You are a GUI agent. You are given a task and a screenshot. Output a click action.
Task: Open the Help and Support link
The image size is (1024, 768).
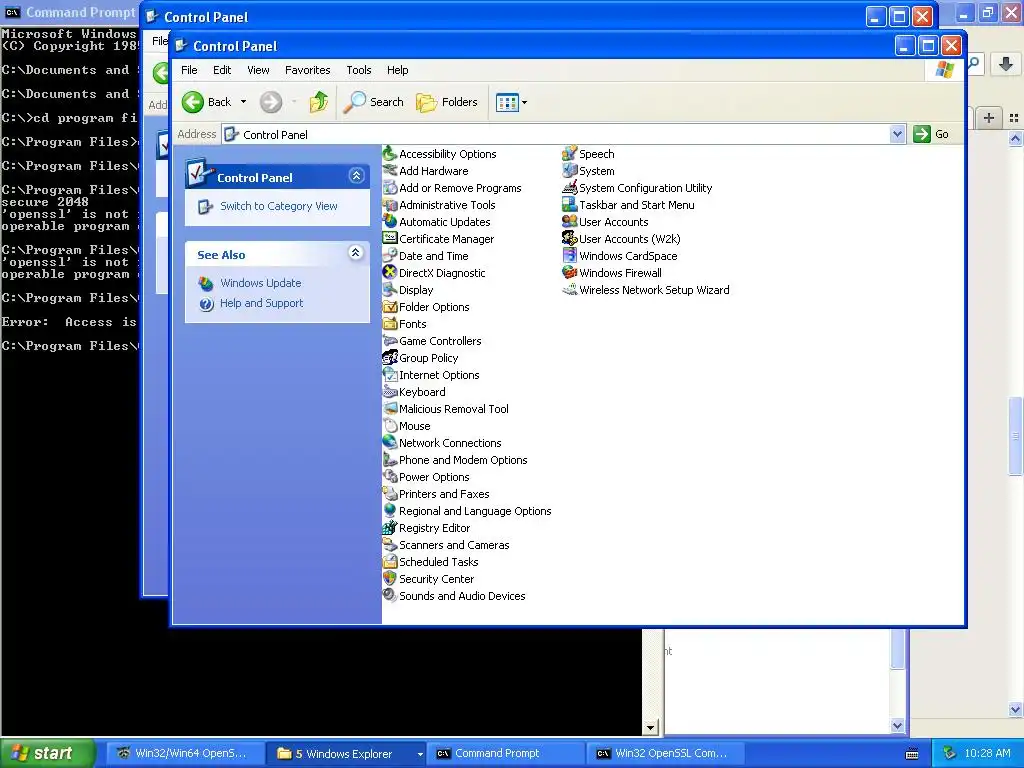tap(261, 303)
